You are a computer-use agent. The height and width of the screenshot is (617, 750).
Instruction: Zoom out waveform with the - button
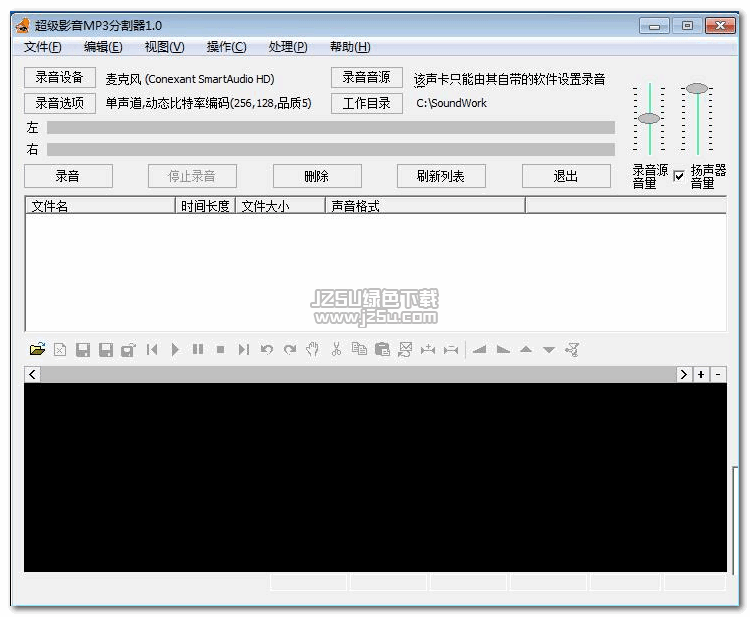(718, 374)
